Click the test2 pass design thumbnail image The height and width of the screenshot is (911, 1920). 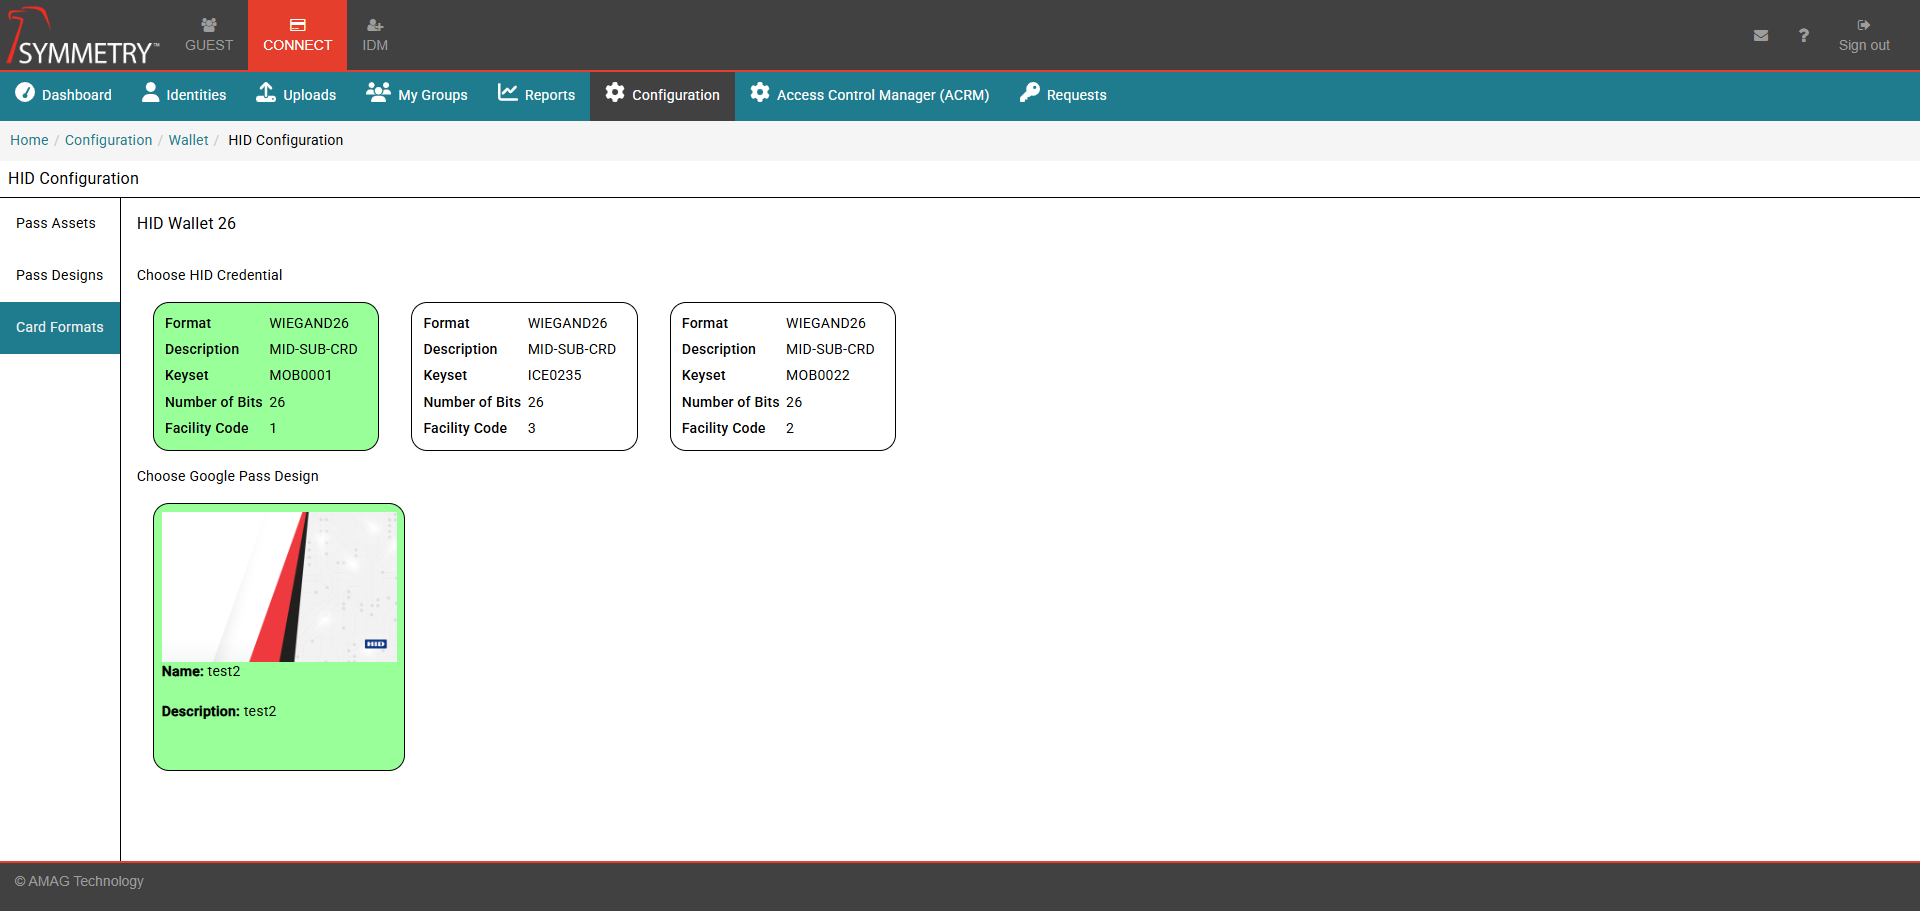pos(279,587)
